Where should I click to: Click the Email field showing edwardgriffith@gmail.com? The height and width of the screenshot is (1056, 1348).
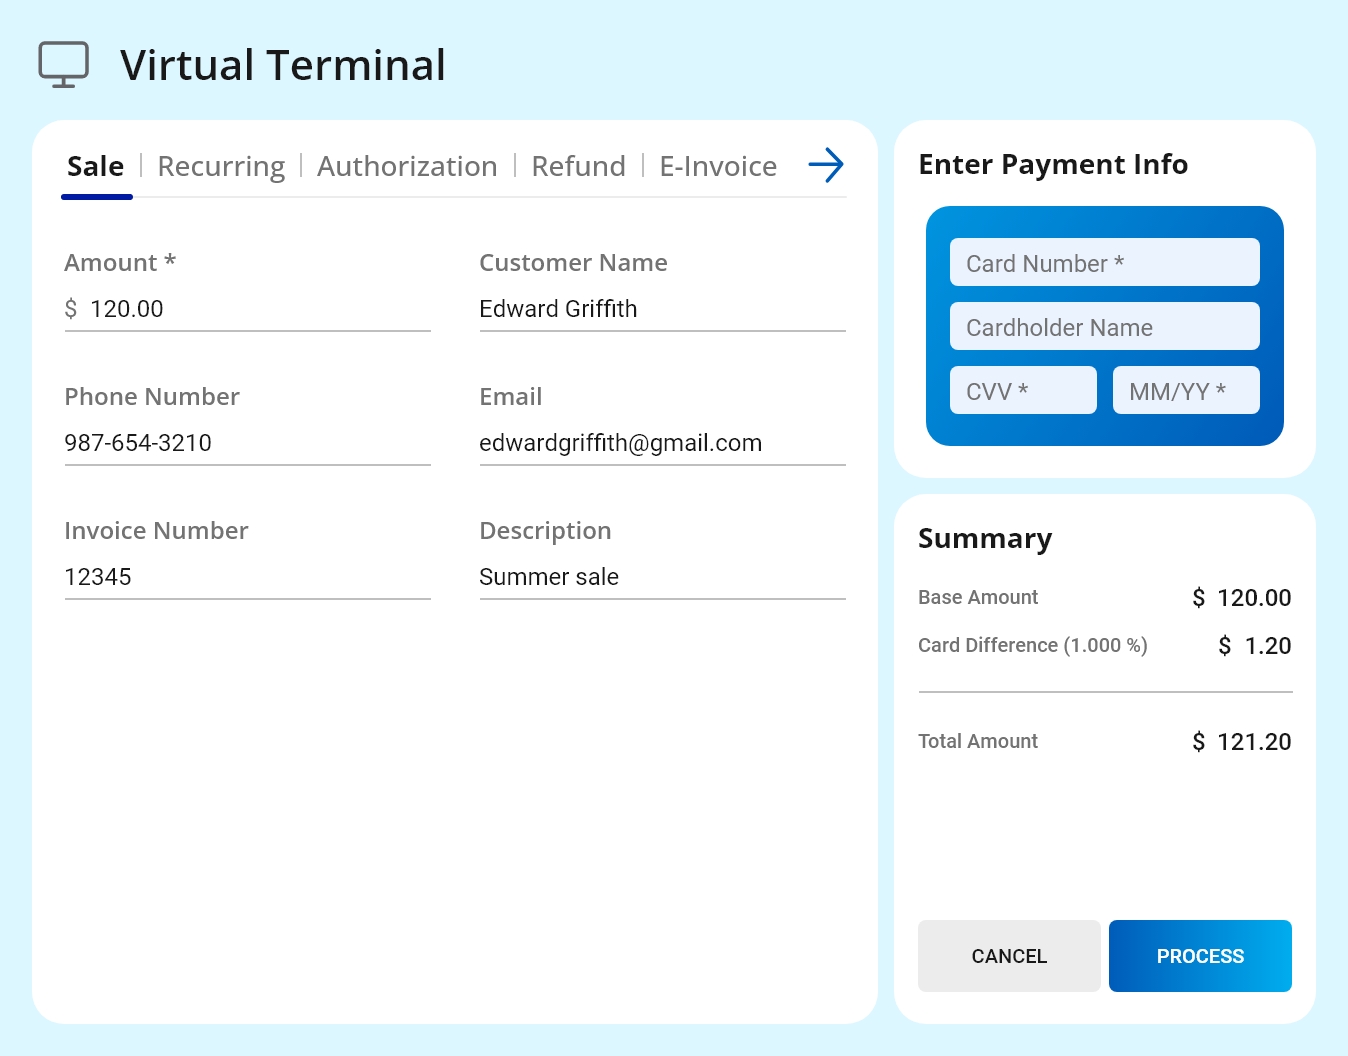coord(662,443)
